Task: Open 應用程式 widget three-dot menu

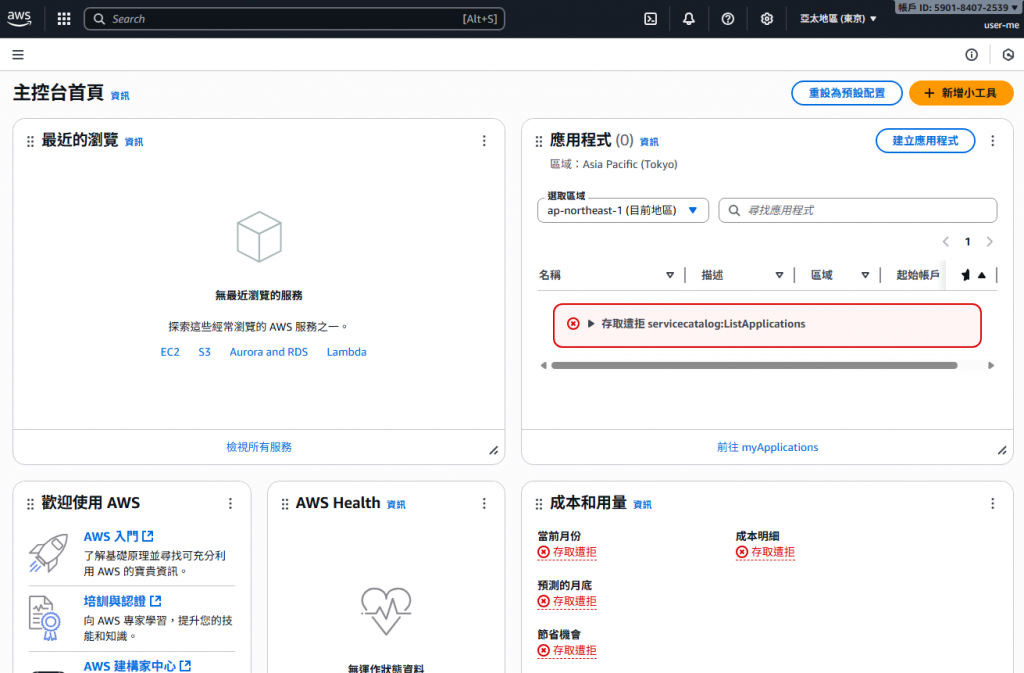Action: coord(993,140)
